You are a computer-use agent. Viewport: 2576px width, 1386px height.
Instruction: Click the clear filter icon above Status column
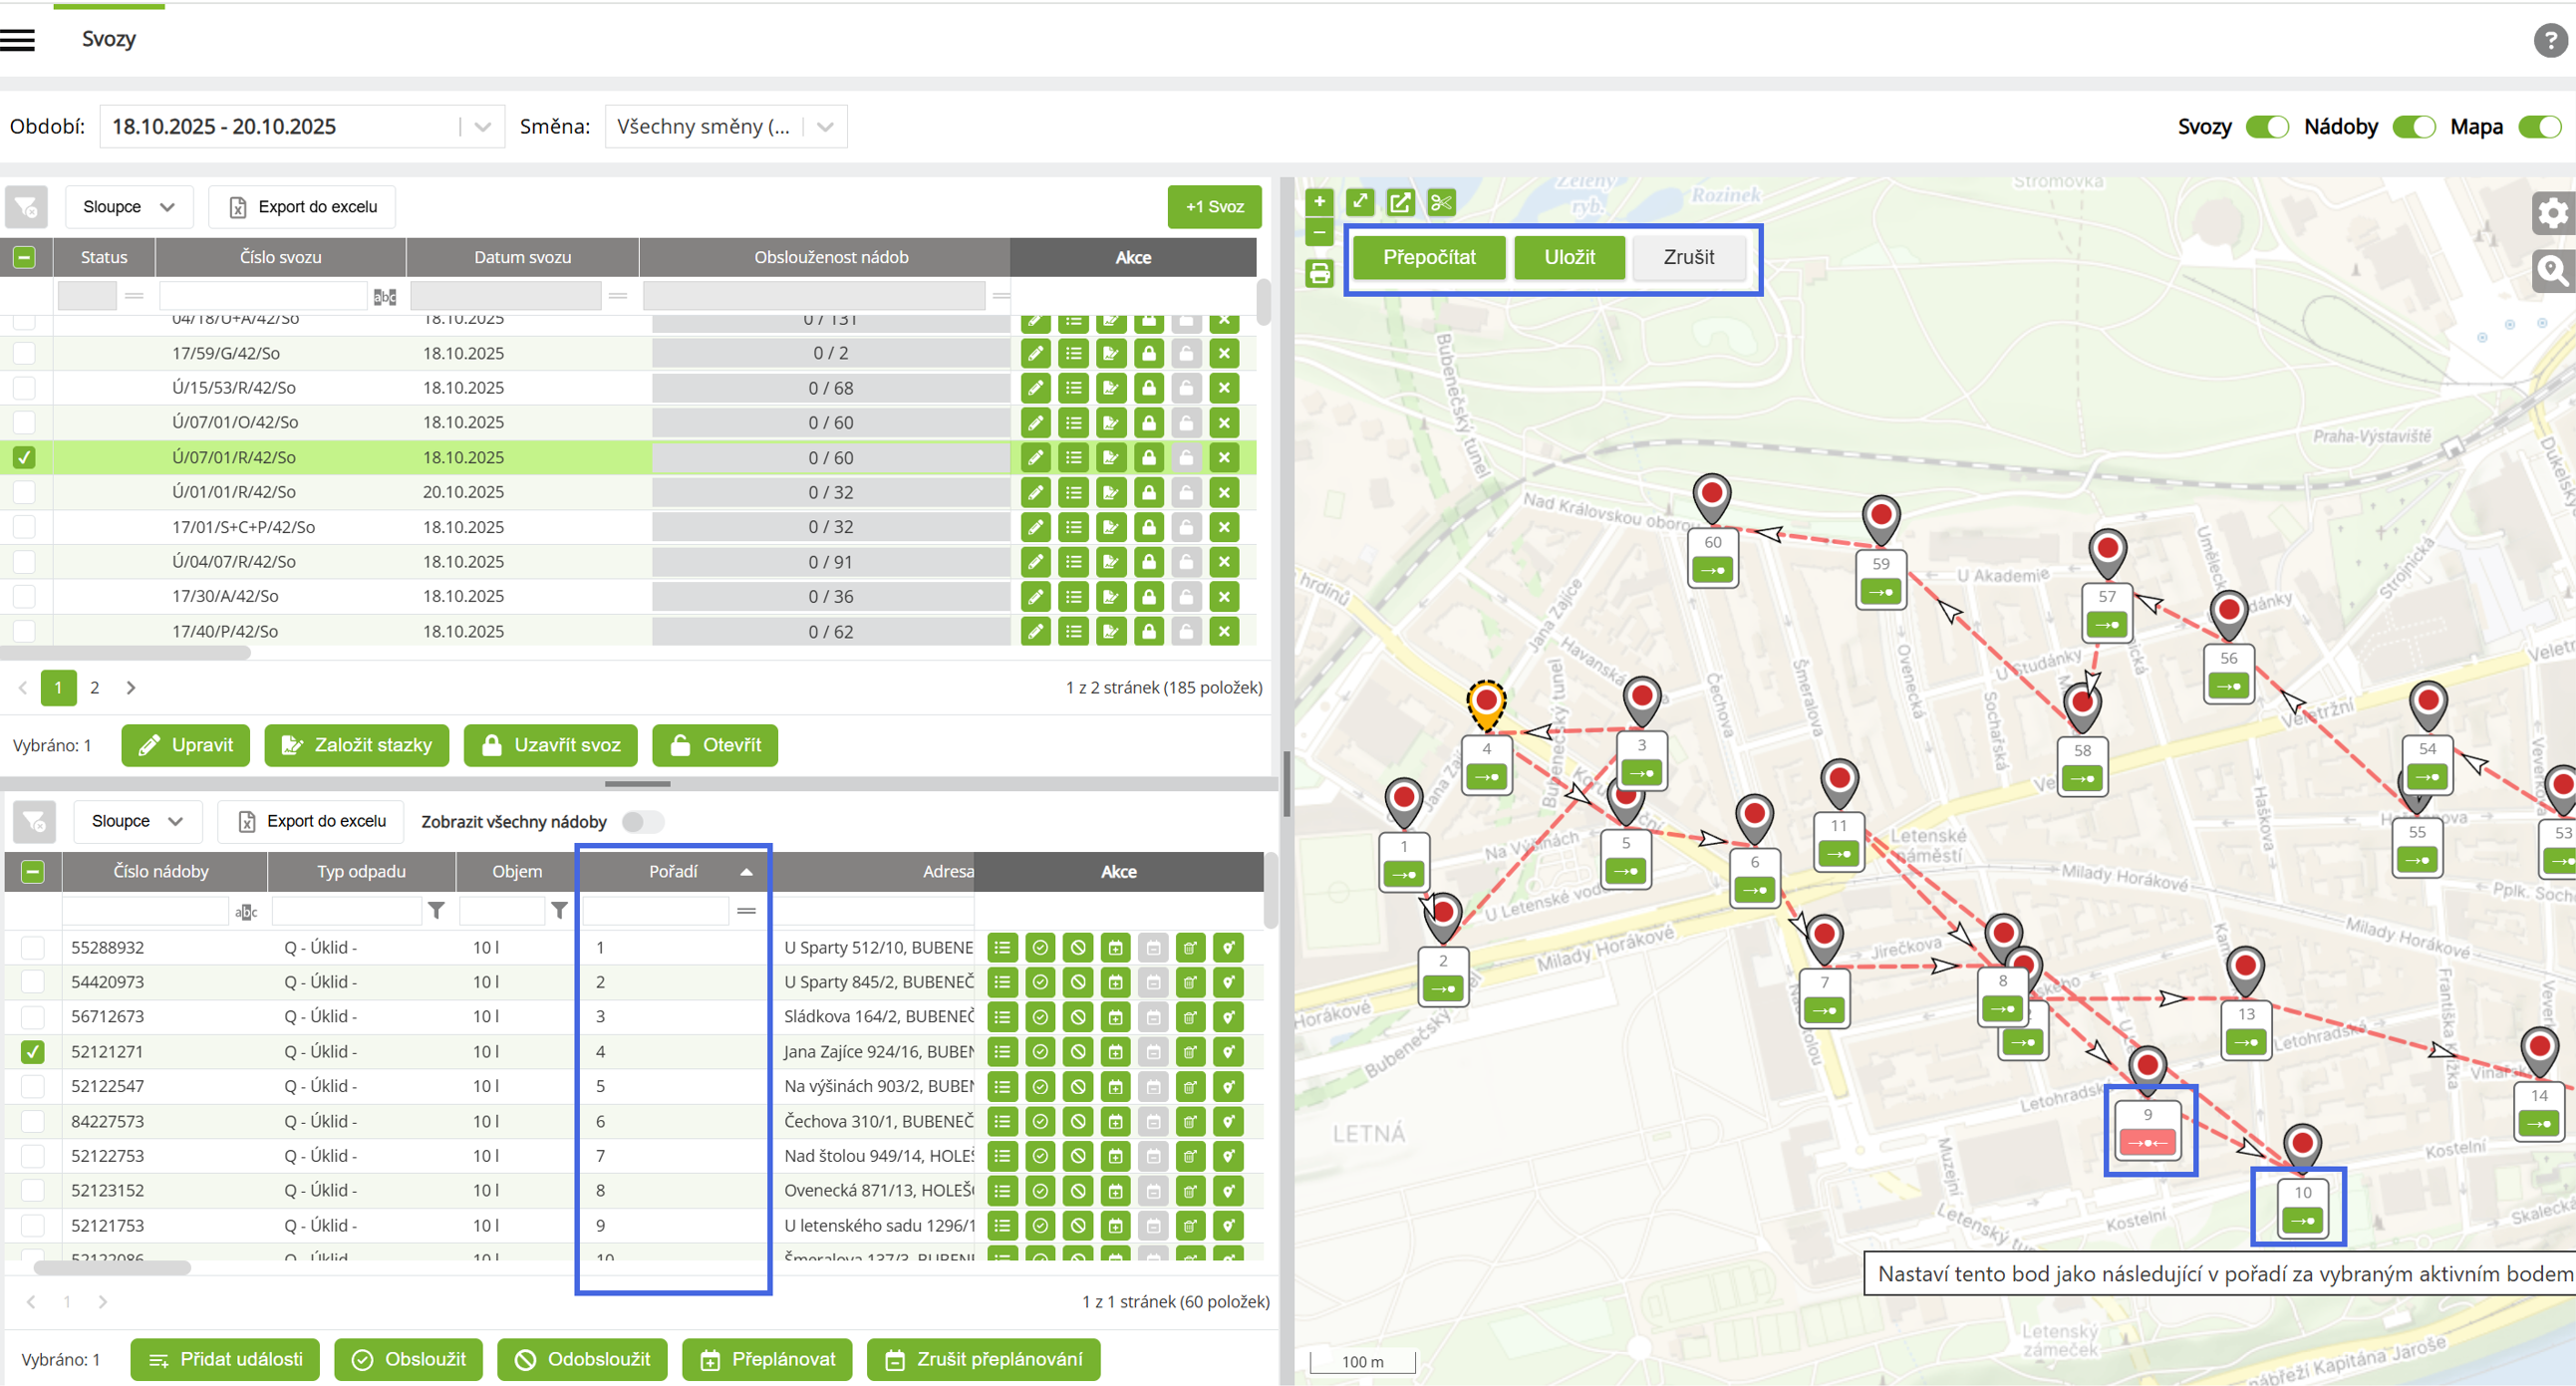(x=26, y=207)
